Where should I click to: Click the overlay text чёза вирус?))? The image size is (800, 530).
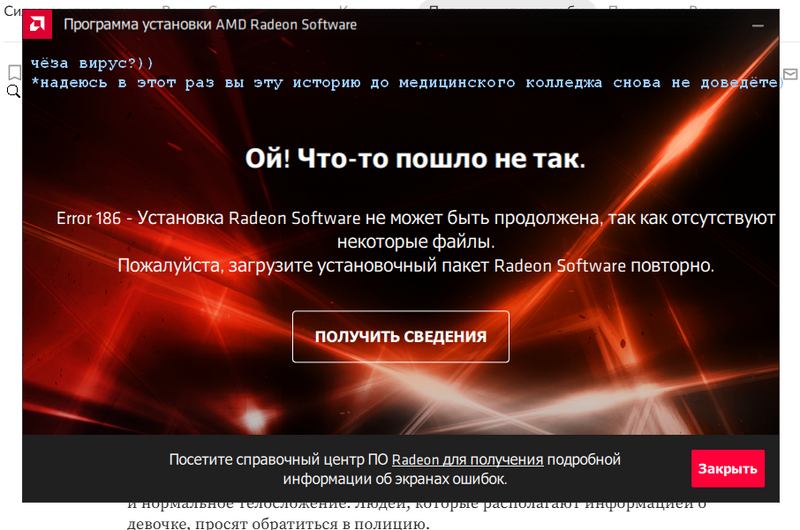point(92,63)
